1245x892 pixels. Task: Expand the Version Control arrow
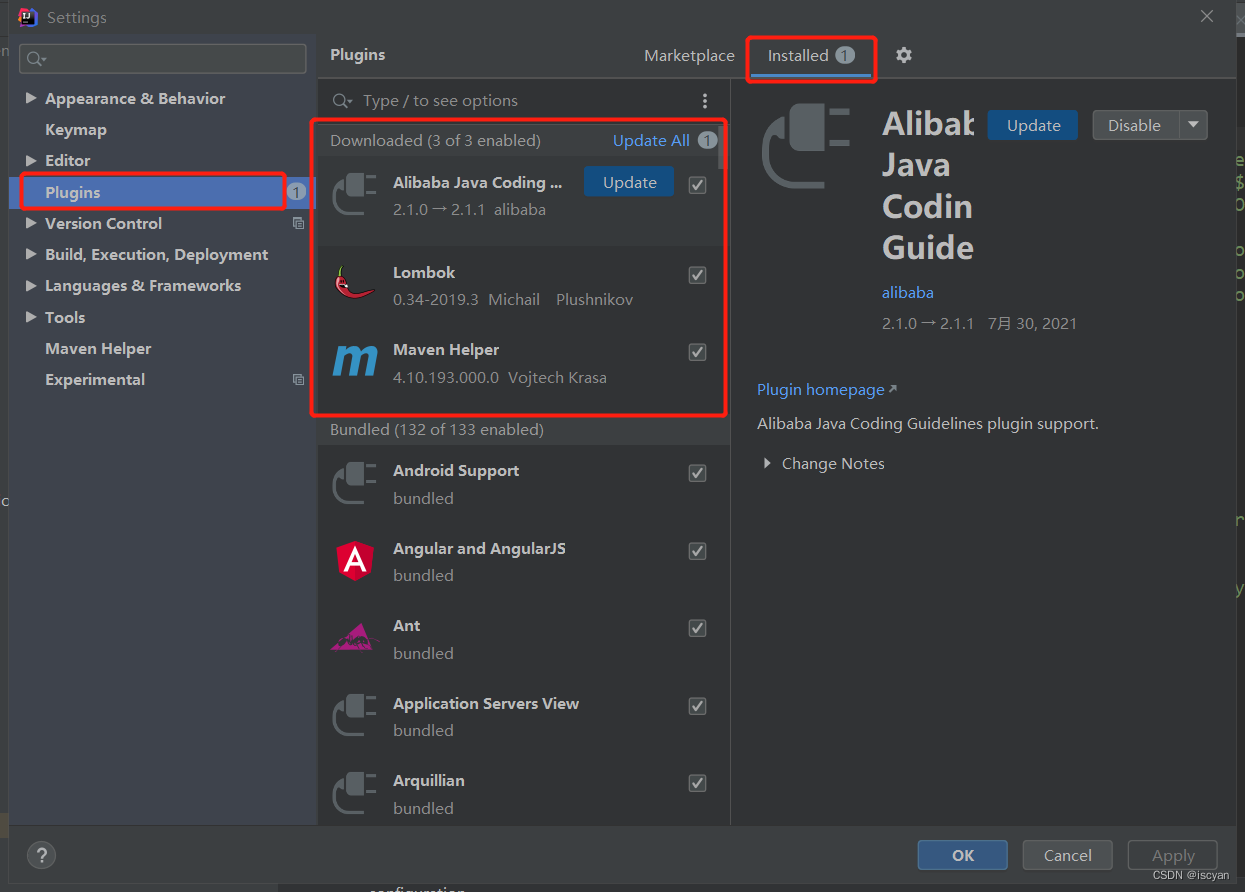click(31, 223)
